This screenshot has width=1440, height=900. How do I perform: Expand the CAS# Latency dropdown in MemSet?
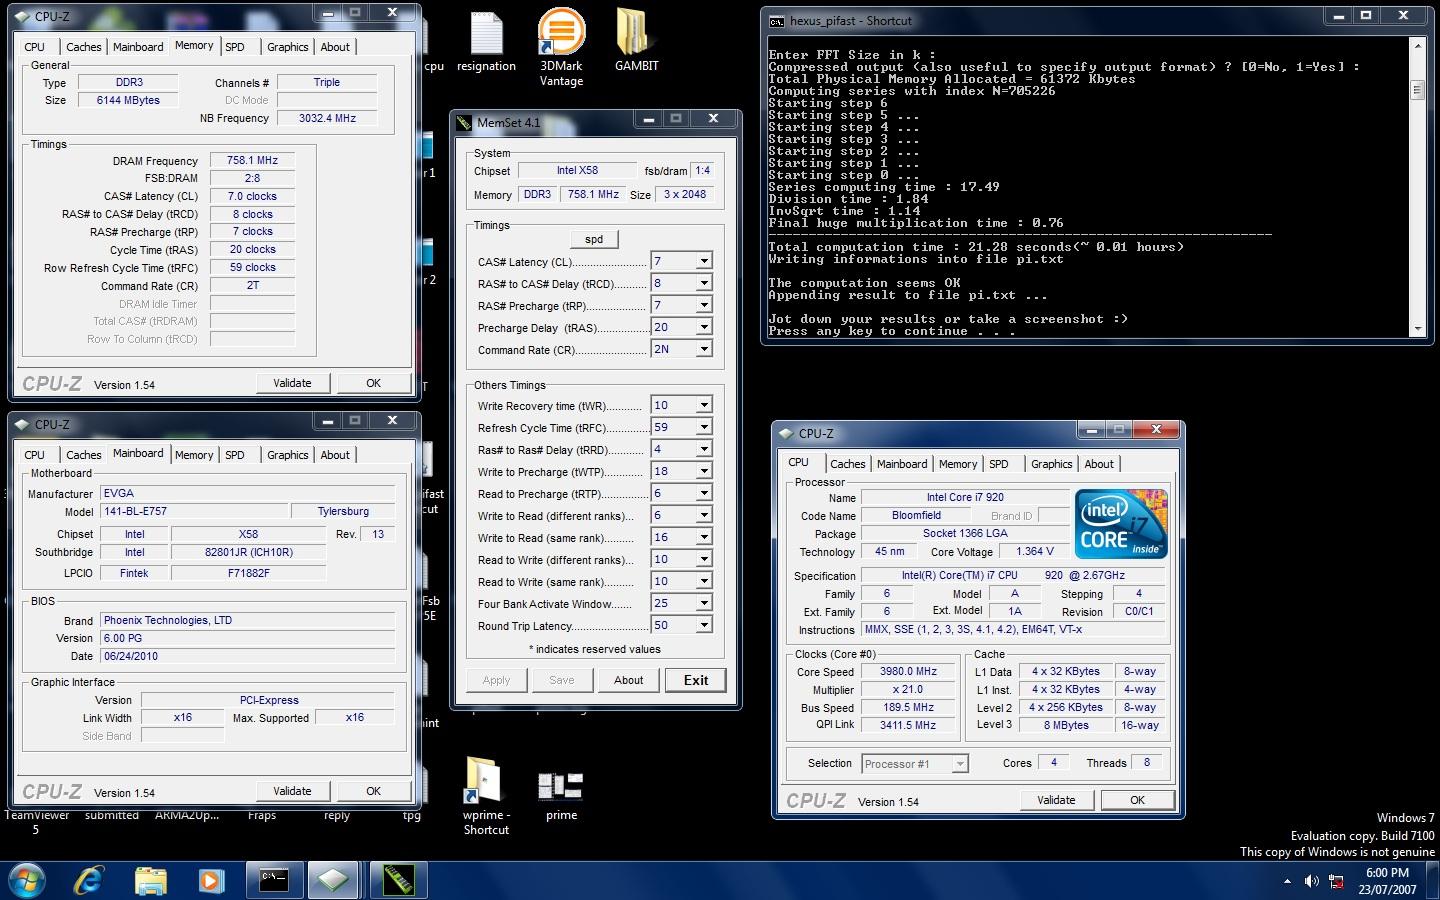pyautogui.click(x=703, y=261)
